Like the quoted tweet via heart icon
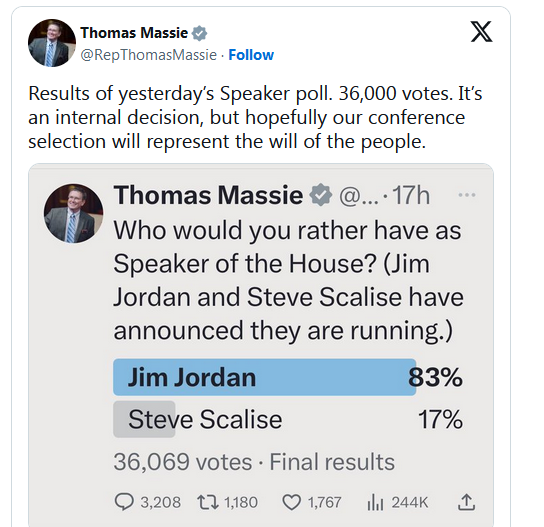The height and width of the screenshot is (527, 544). (291, 502)
